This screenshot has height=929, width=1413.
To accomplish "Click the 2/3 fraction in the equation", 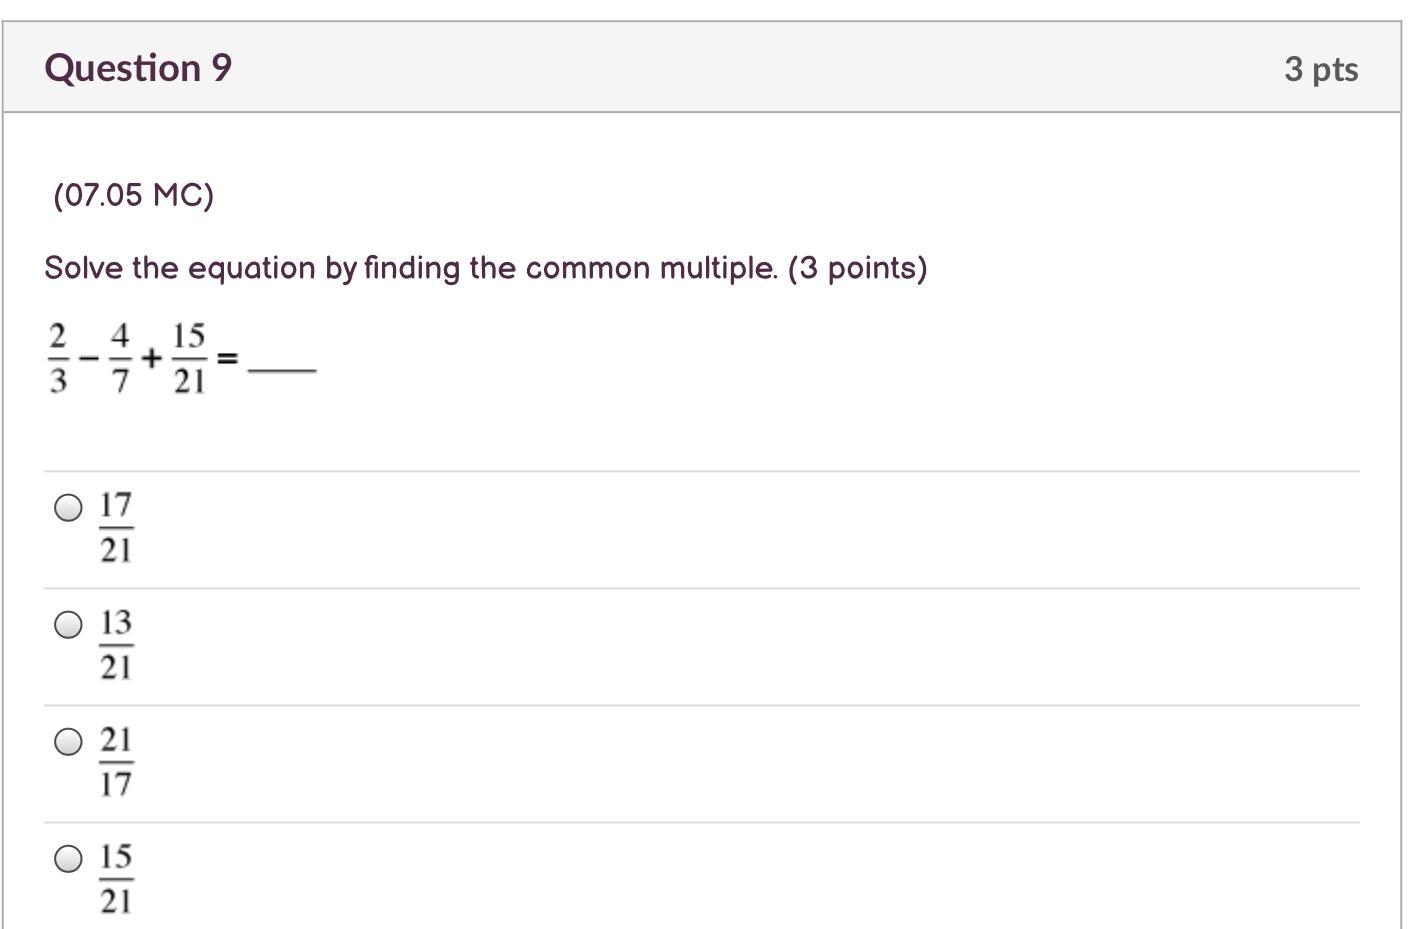I will click(58, 358).
